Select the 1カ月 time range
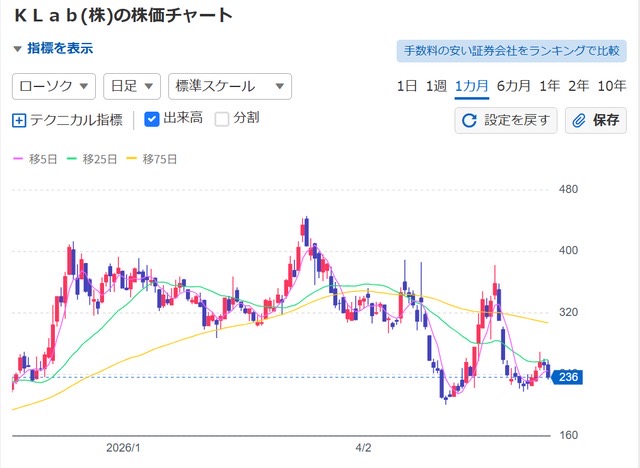640x468 pixels. (472, 87)
